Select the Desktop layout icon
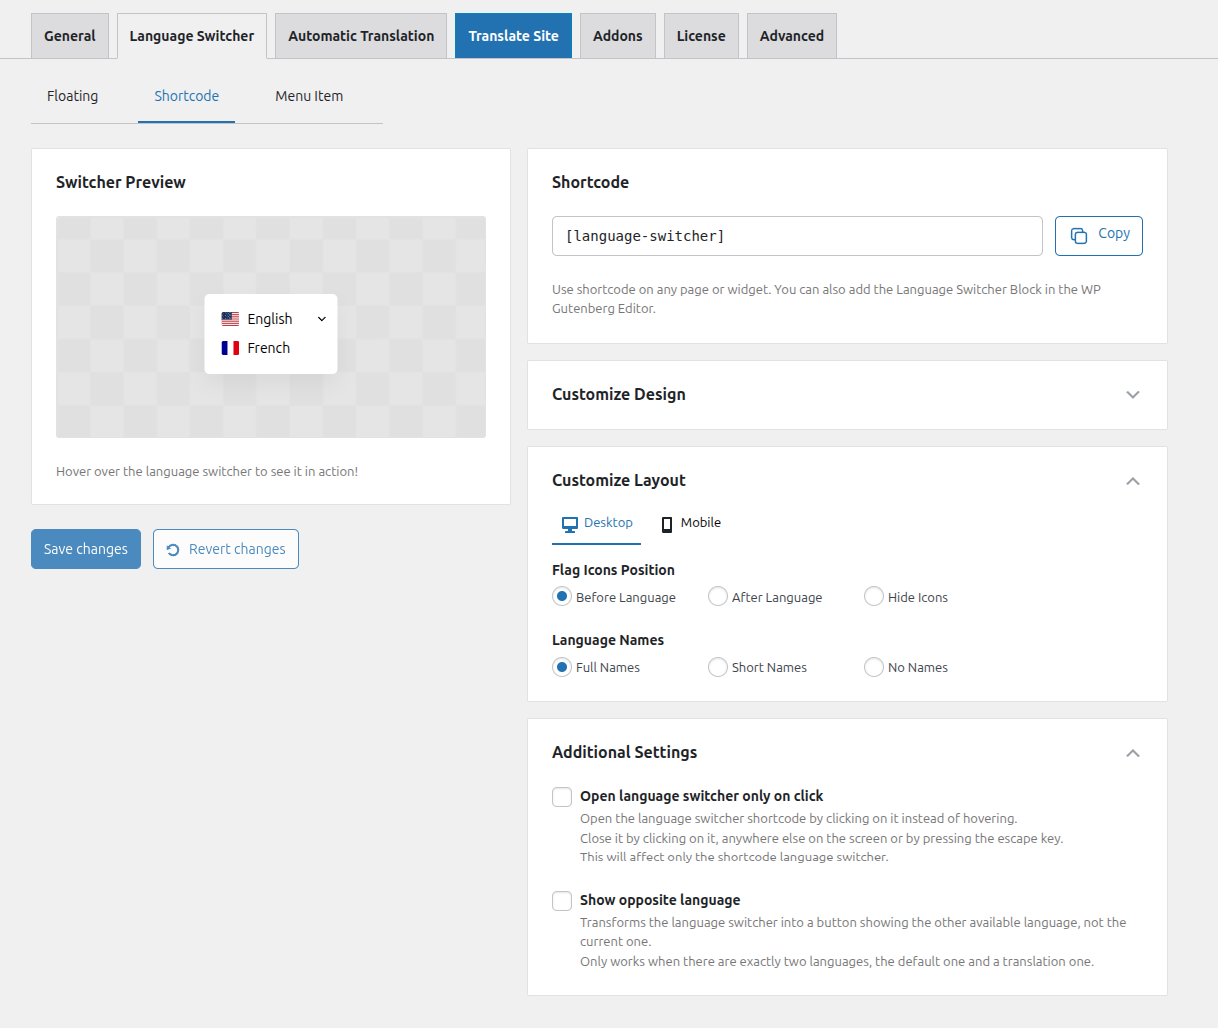1218x1028 pixels. point(570,522)
